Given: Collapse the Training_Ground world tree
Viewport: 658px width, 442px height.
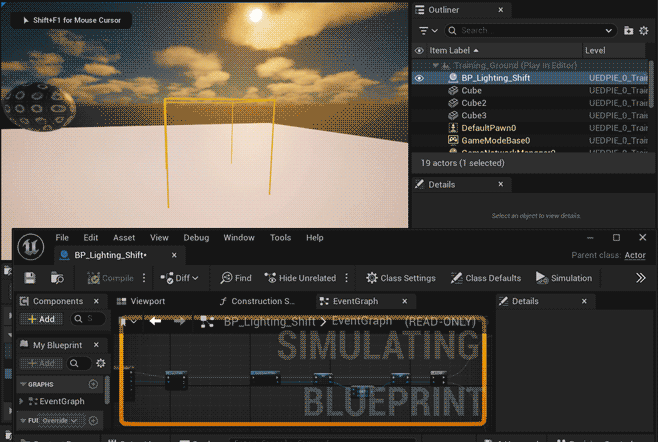Looking at the screenshot, I should [436, 65].
